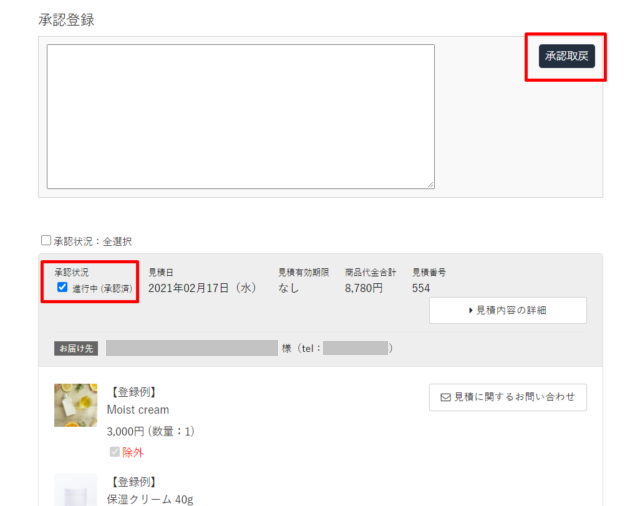Click the 保湿クリーム 40g product name
This screenshot has height=506, width=640.
click(x=150, y=499)
